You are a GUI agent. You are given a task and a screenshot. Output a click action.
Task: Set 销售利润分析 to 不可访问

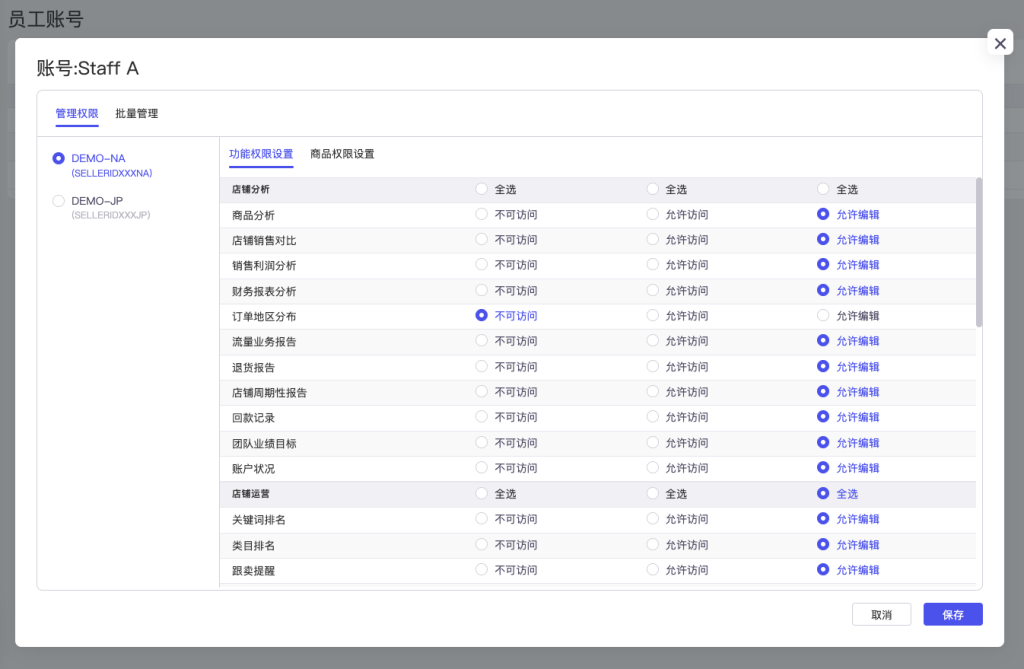(481, 265)
